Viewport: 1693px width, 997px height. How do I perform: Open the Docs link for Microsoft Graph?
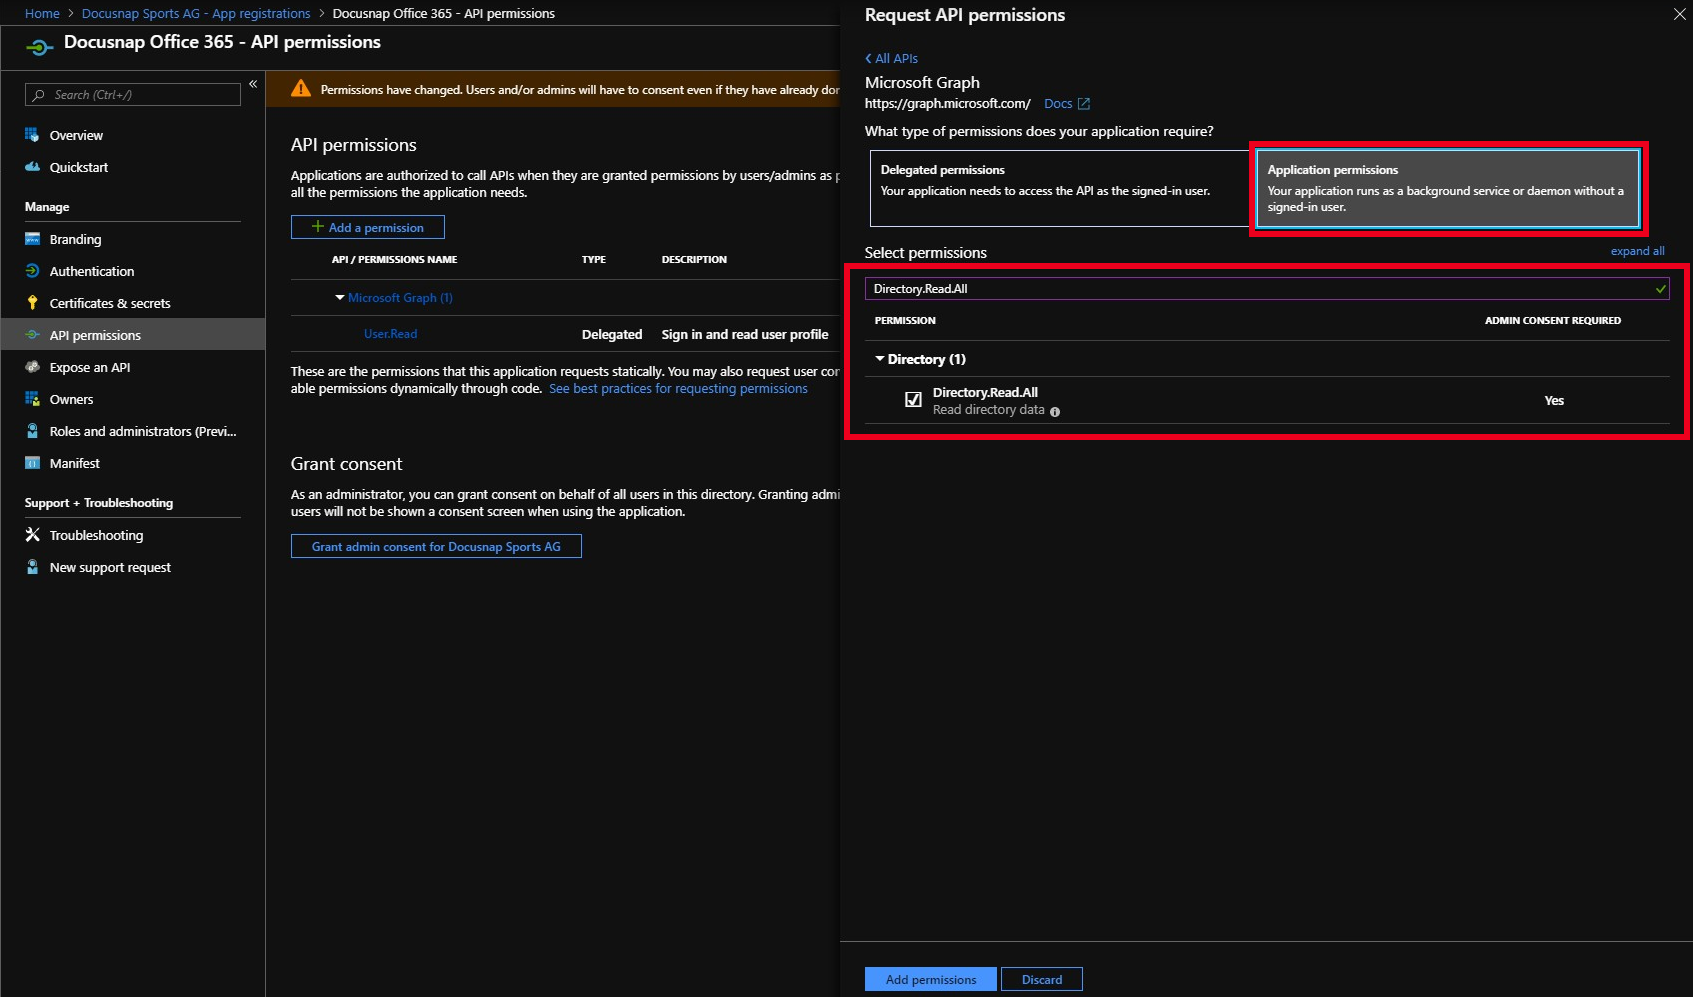pyautogui.click(x=1058, y=104)
